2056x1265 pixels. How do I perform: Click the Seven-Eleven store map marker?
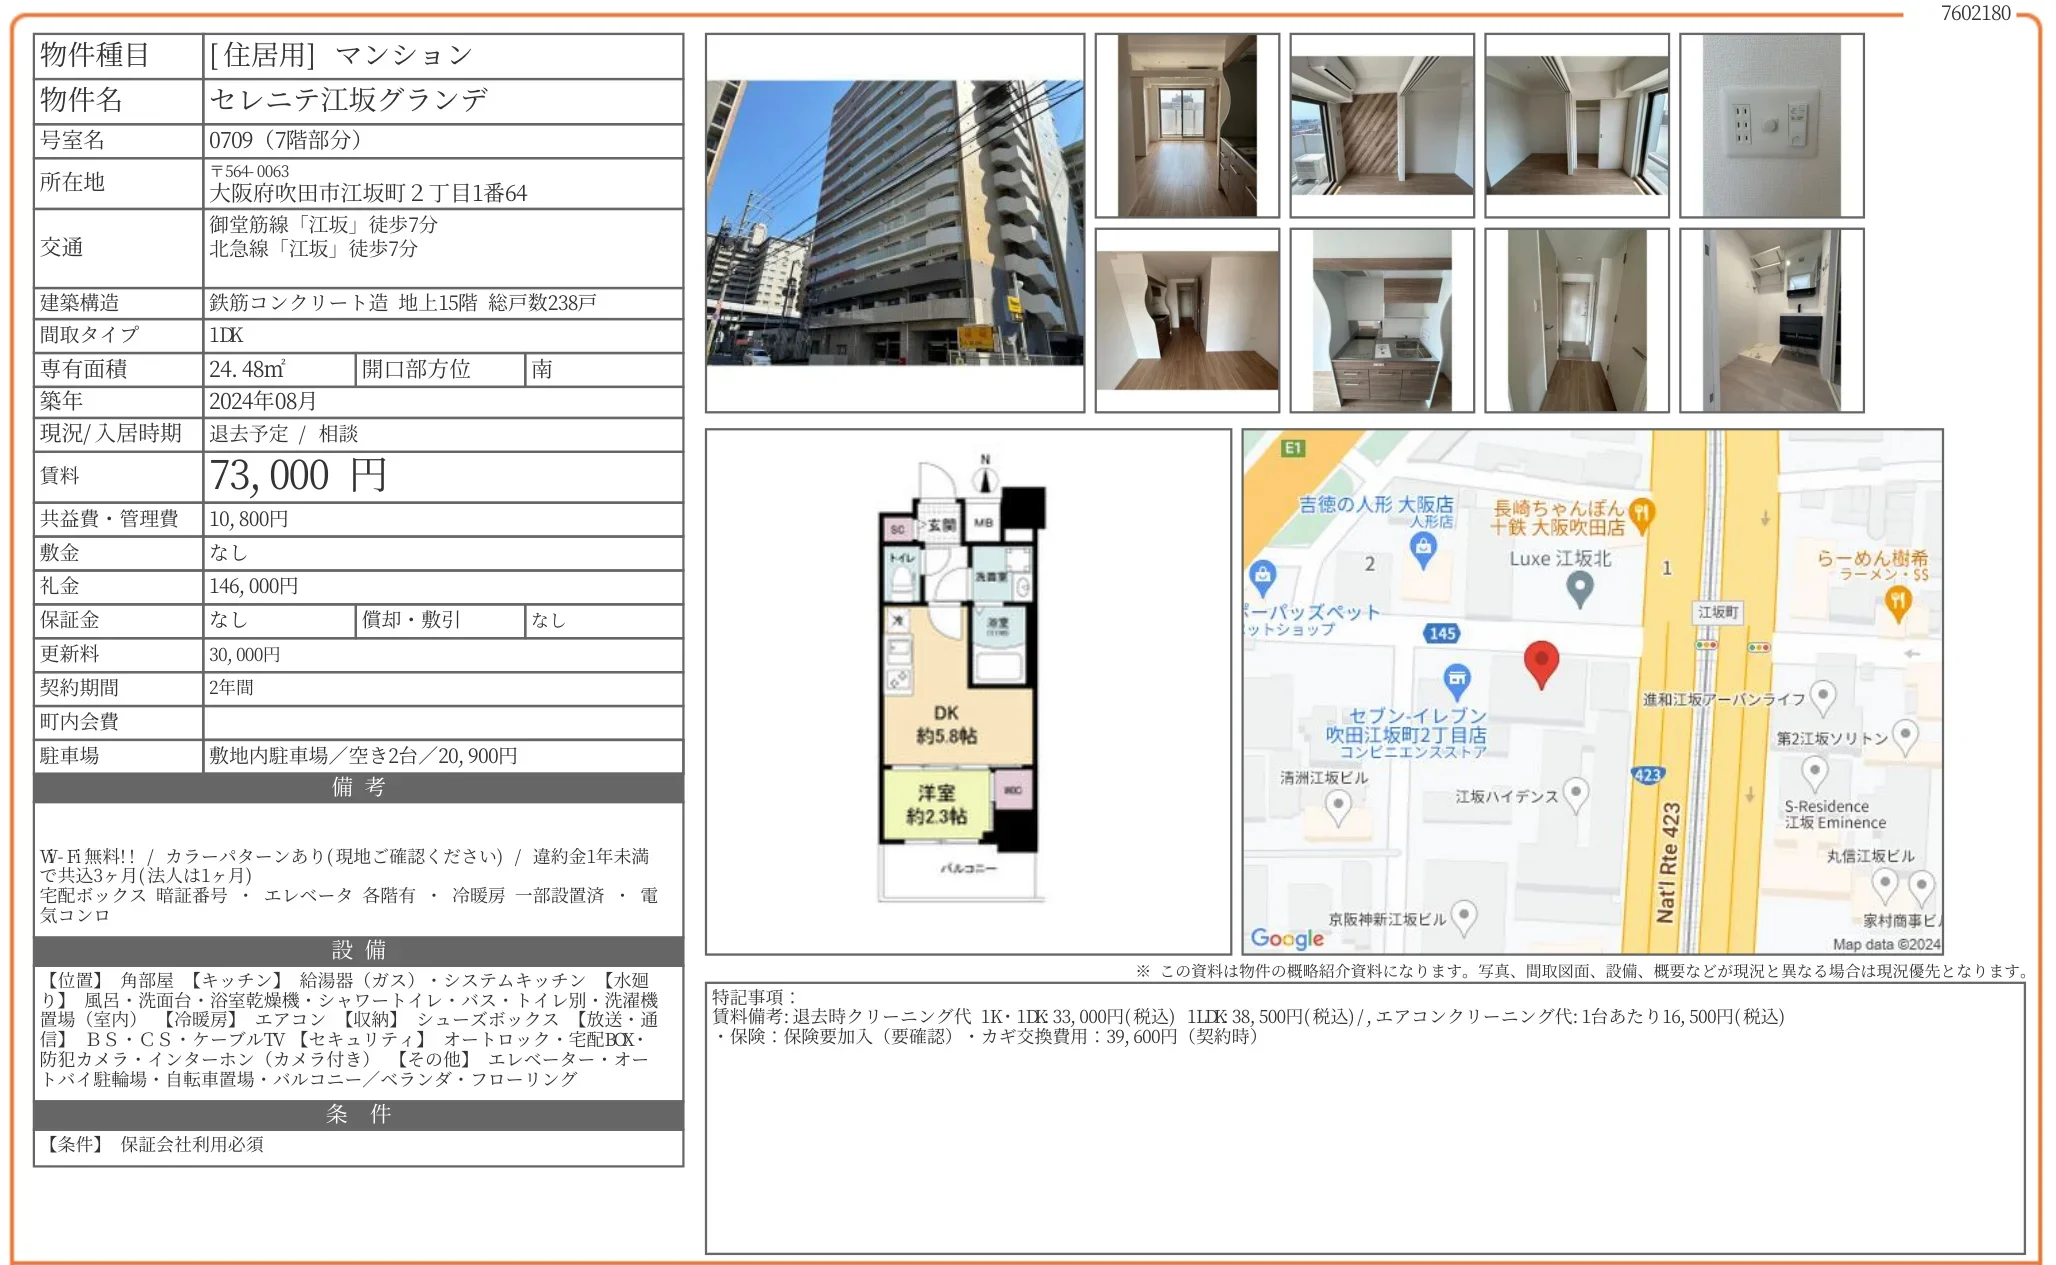(1457, 681)
